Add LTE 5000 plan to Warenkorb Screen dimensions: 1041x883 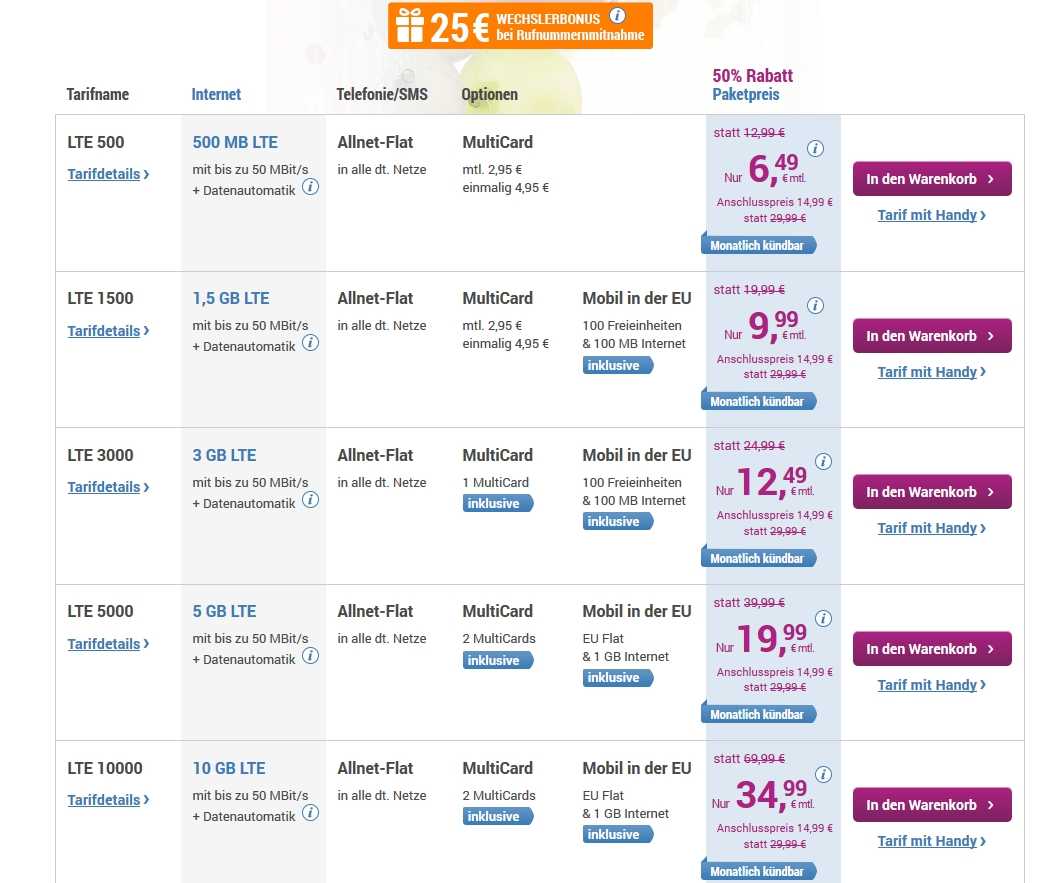pos(931,649)
